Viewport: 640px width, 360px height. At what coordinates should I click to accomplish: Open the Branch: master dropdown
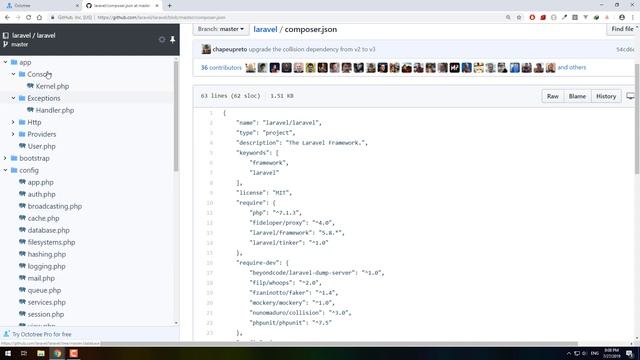point(221,29)
